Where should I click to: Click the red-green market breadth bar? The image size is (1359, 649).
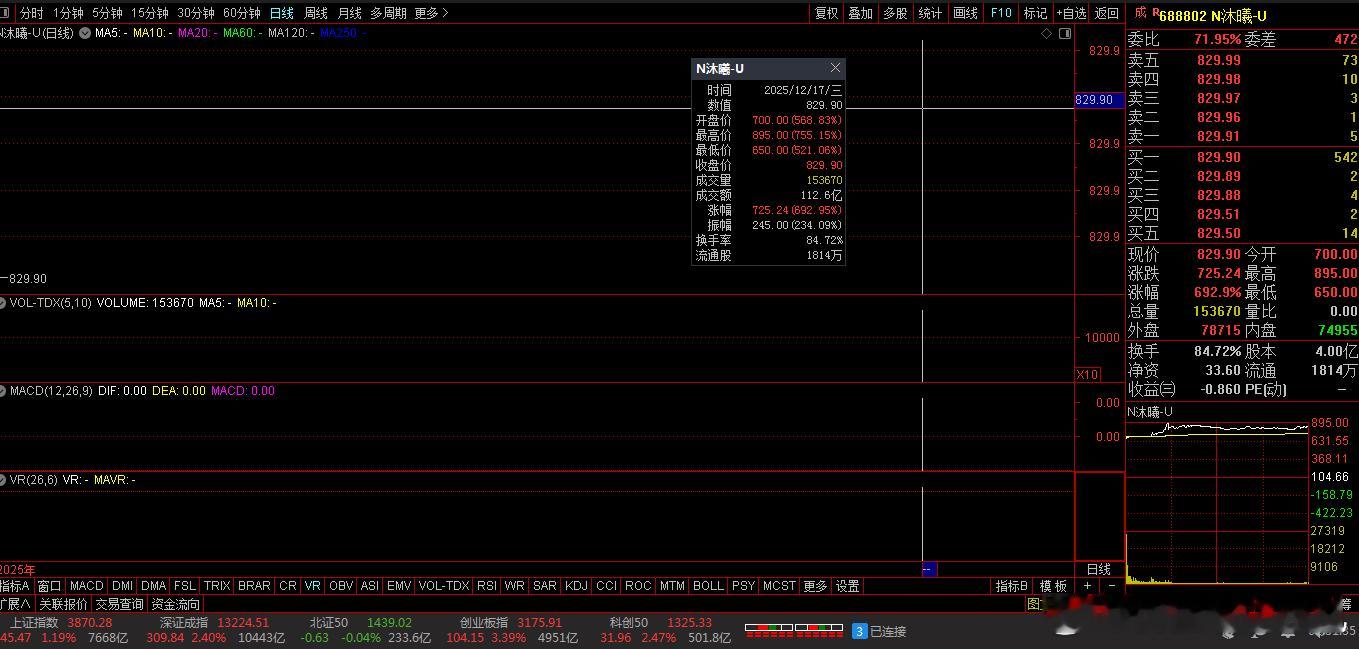point(795,631)
